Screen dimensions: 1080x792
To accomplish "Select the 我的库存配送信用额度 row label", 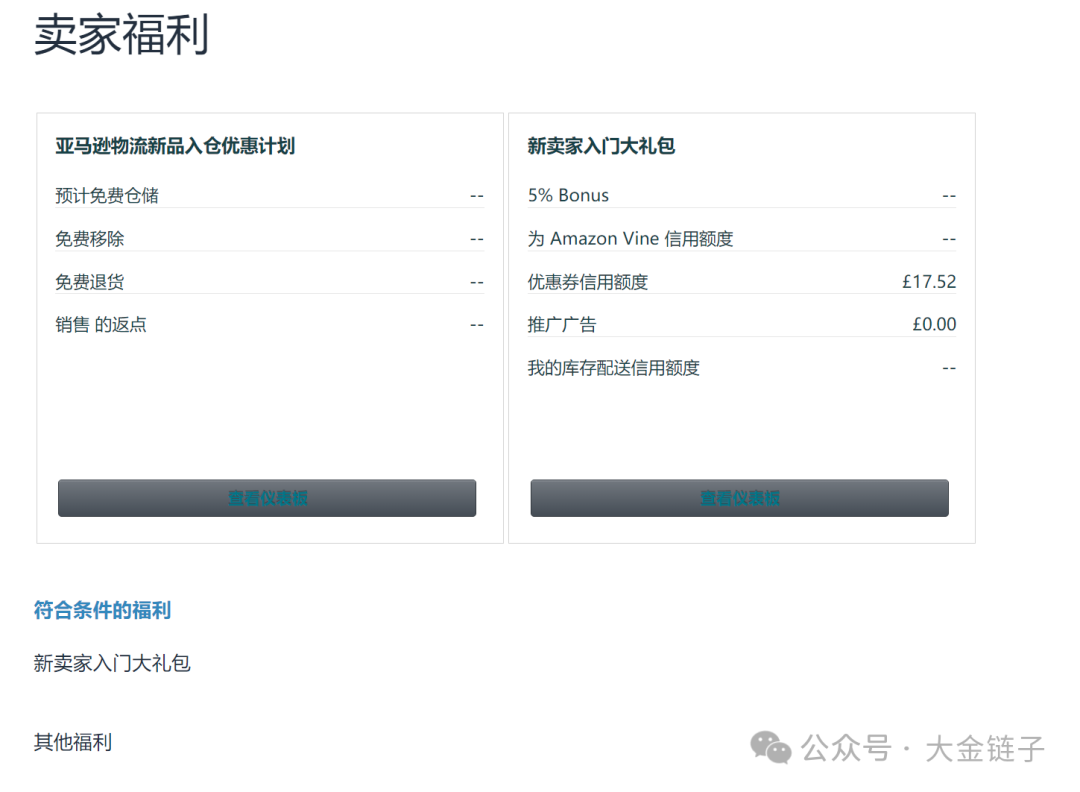I will point(613,368).
